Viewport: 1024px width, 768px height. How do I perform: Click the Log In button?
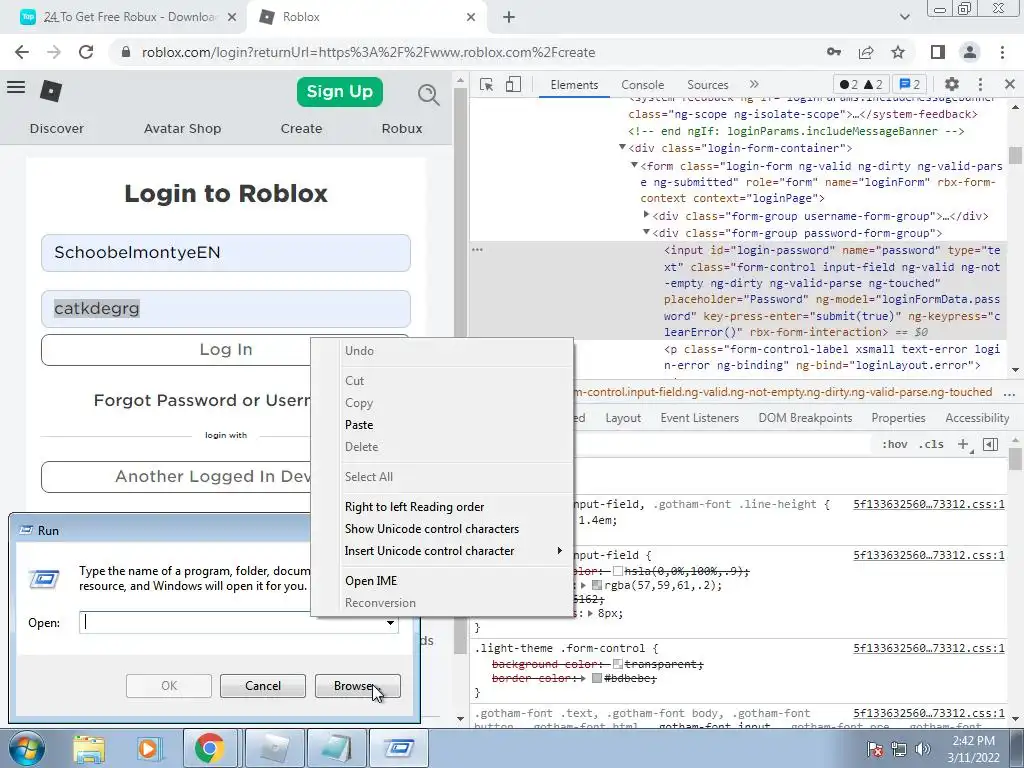pos(225,350)
